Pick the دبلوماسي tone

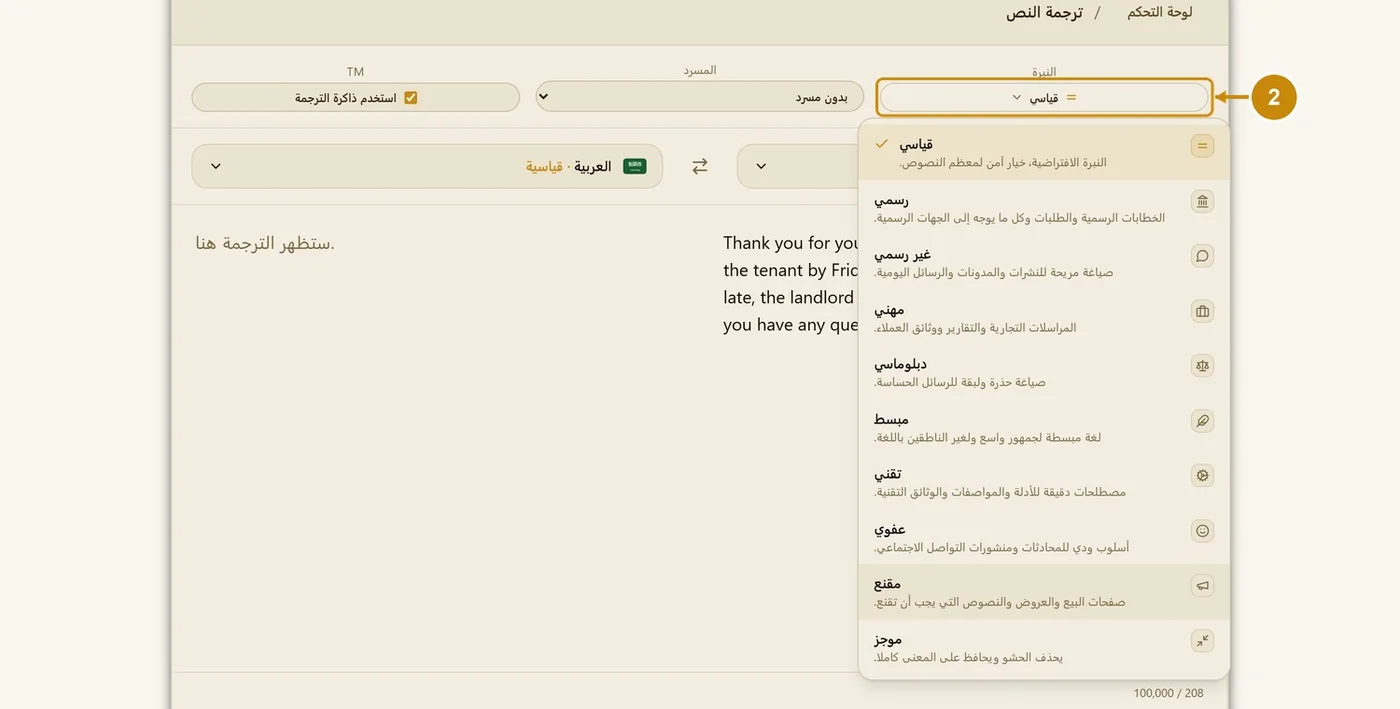click(1044, 373)
